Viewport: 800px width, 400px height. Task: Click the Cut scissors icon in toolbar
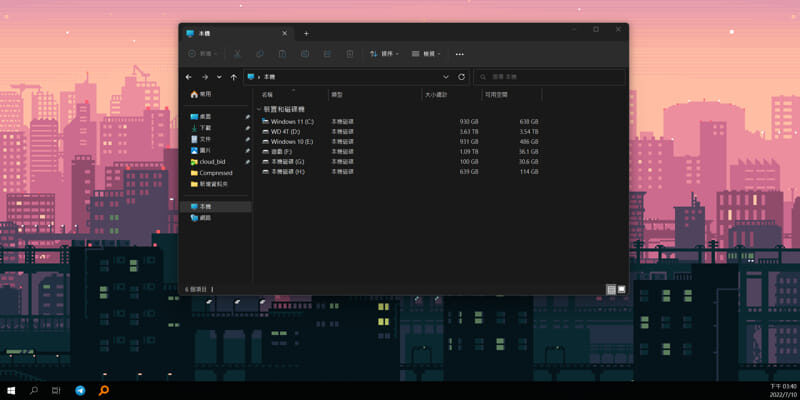click(237, 54)
